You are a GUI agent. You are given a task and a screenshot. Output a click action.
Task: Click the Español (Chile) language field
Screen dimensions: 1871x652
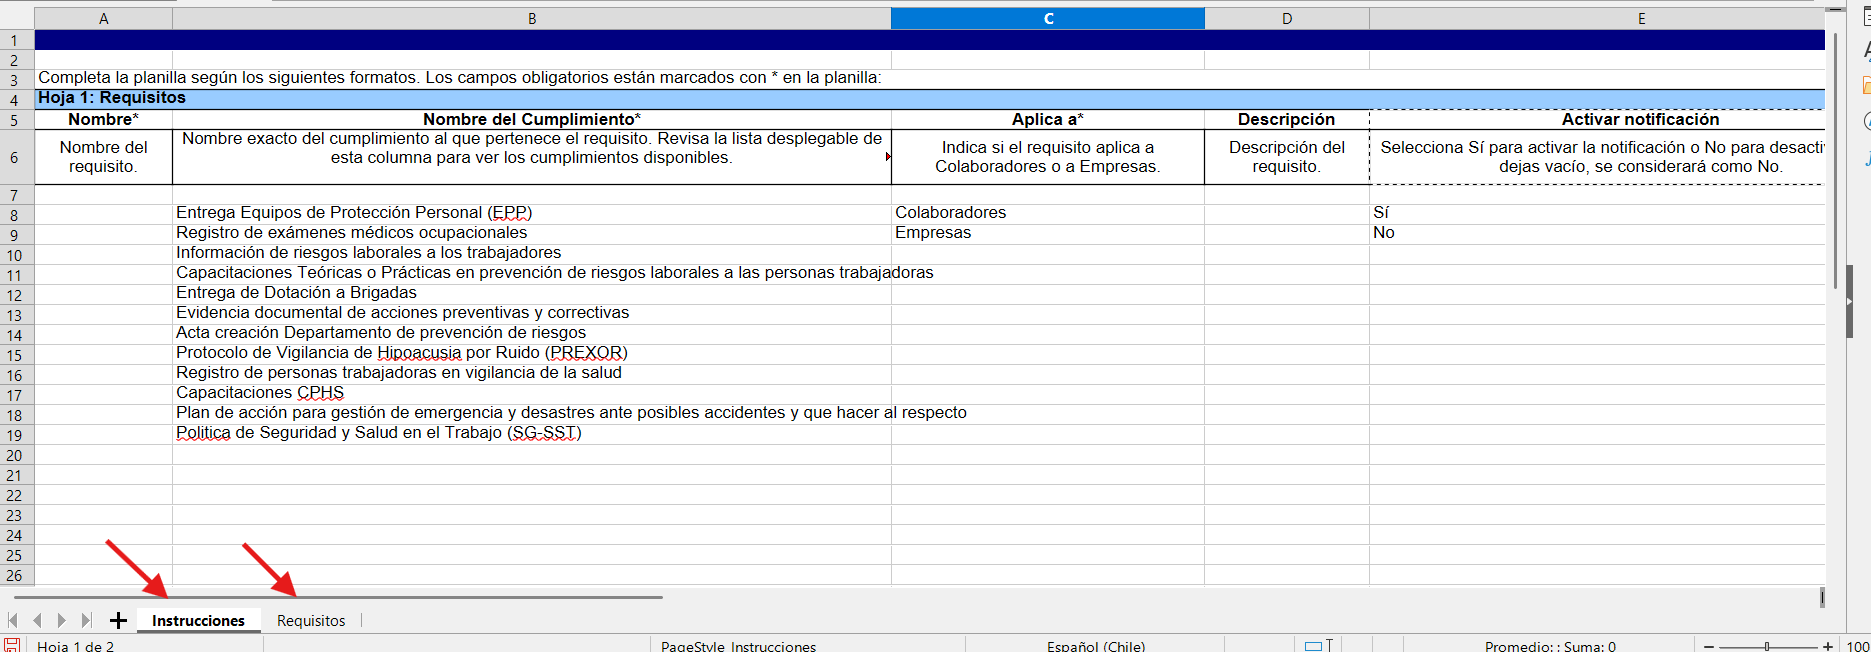pyautogui.click(x=1096, y=646)
